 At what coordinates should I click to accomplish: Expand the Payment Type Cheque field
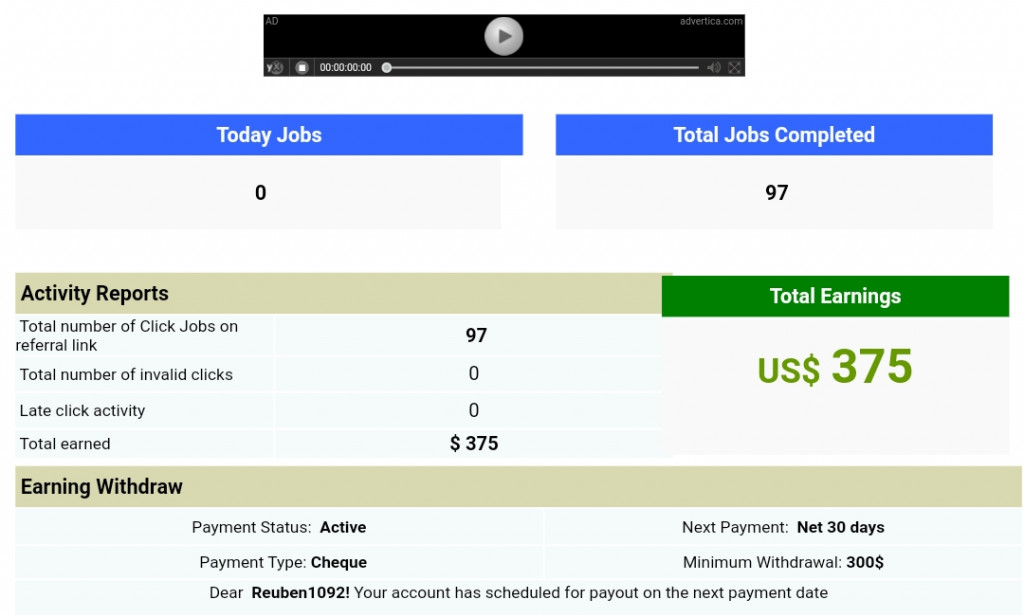[x=339, y=562]
